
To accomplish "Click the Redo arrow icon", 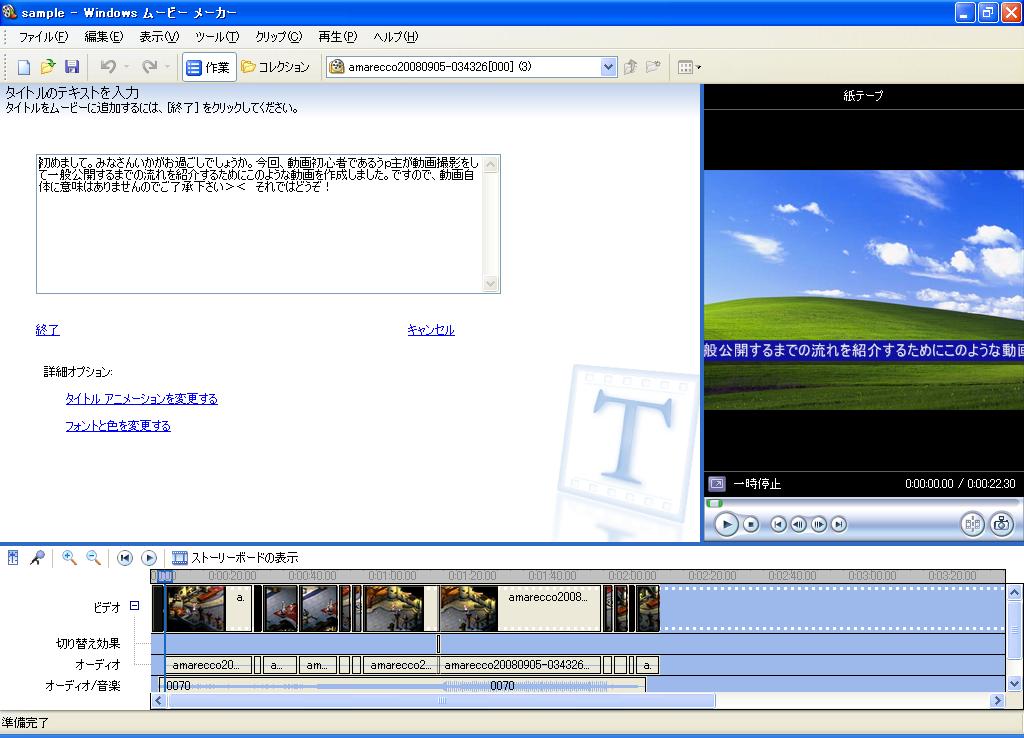I will (x=150, y=67).
